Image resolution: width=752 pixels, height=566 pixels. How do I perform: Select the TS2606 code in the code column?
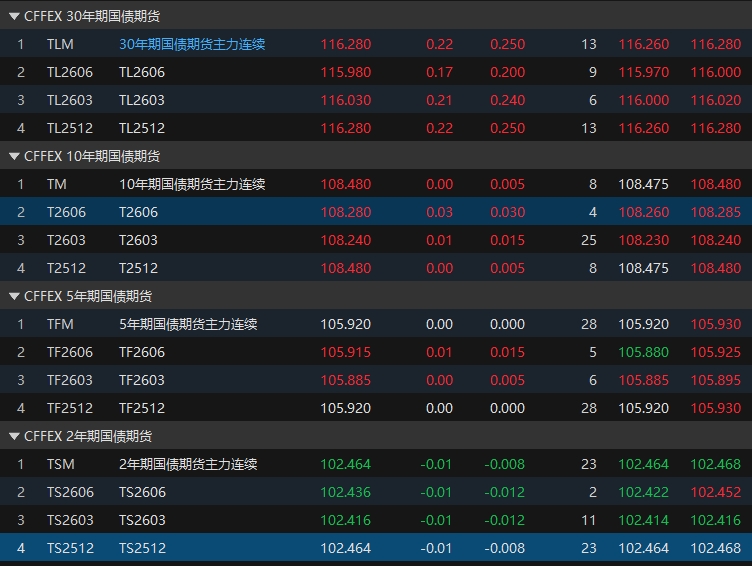[x=70, y=492]
